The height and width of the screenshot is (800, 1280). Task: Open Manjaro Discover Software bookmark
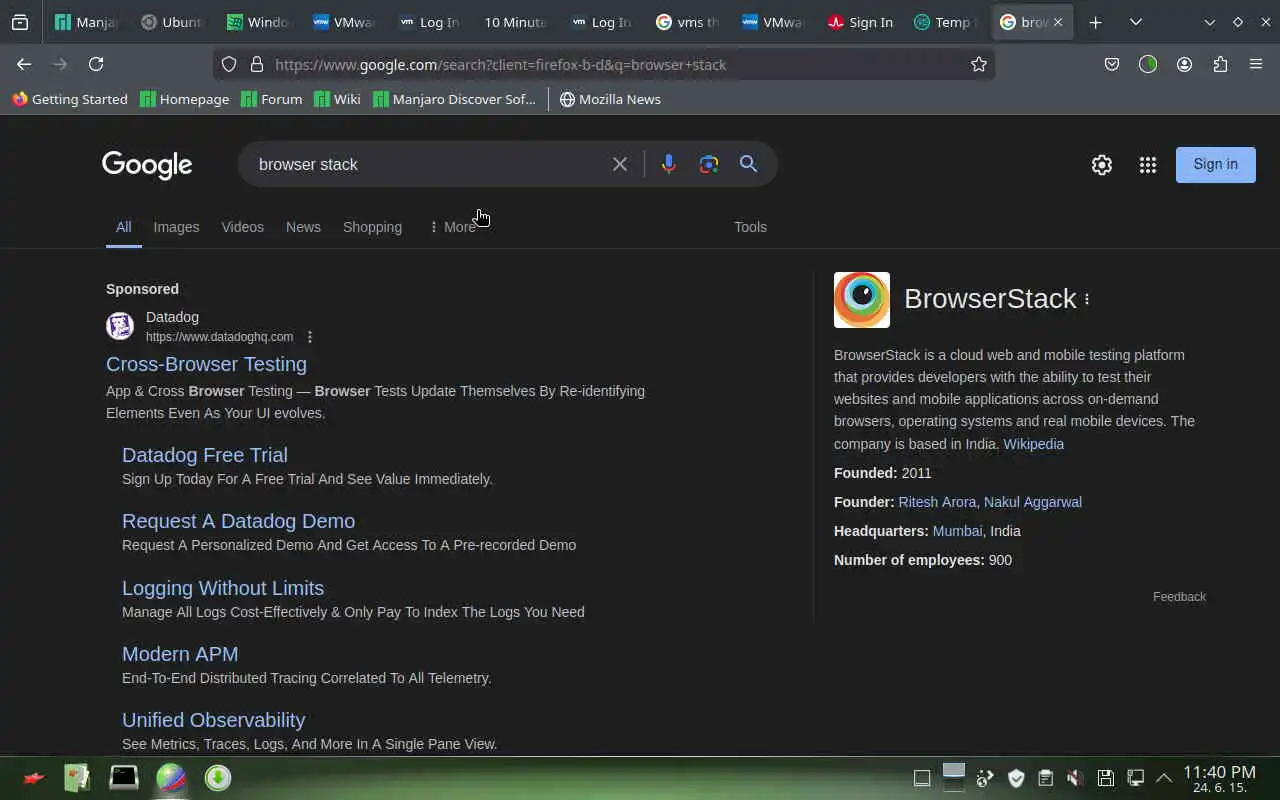454,99
